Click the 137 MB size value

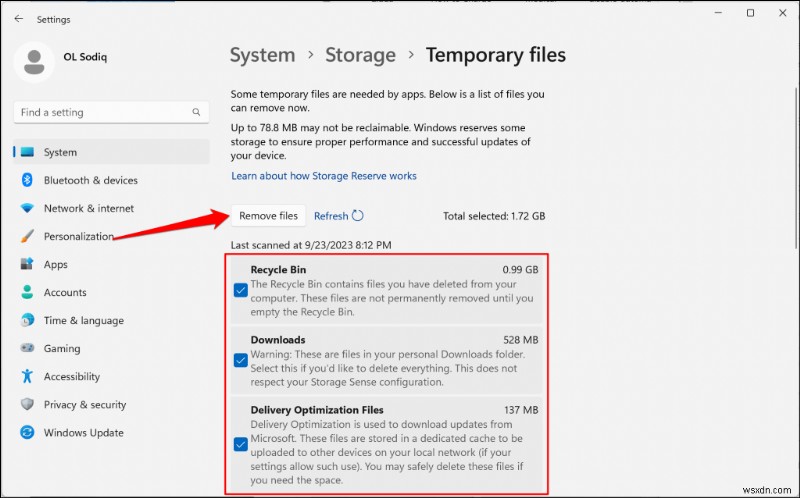pyautogui.click(x=521, y=410)
